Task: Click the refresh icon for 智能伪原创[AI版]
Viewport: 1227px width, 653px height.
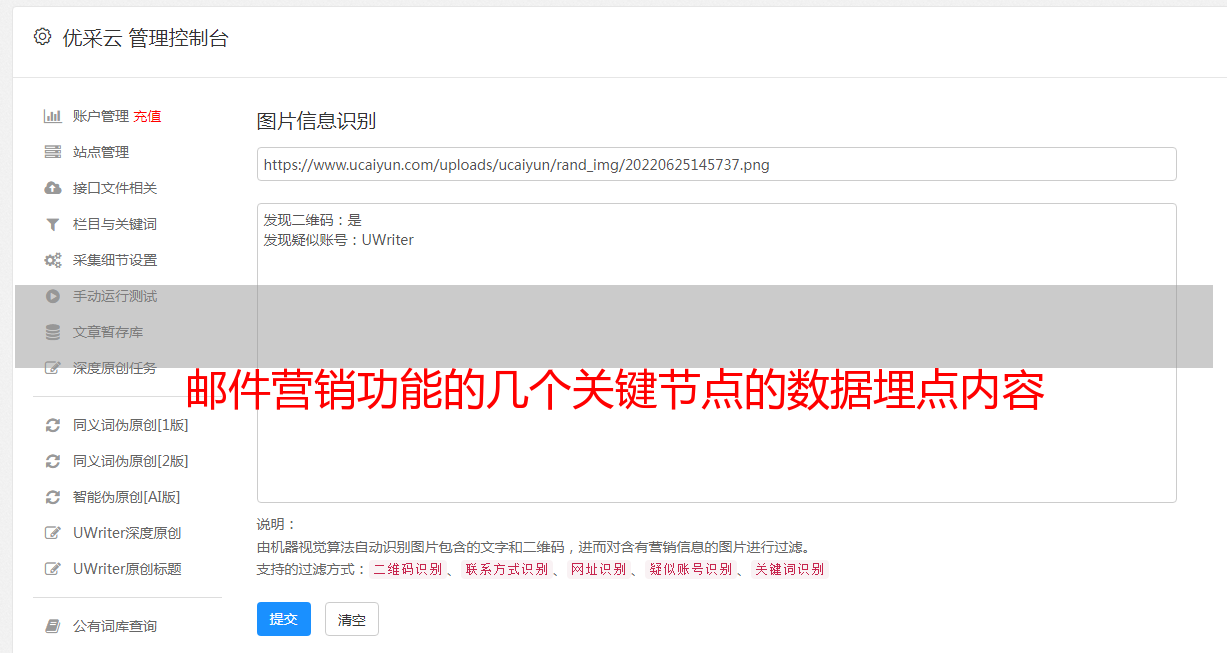Action: 53,497
